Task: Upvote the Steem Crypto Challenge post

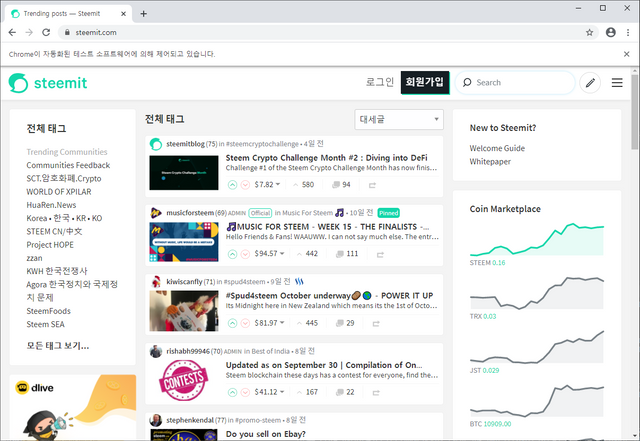Action: tap(232, 185)
